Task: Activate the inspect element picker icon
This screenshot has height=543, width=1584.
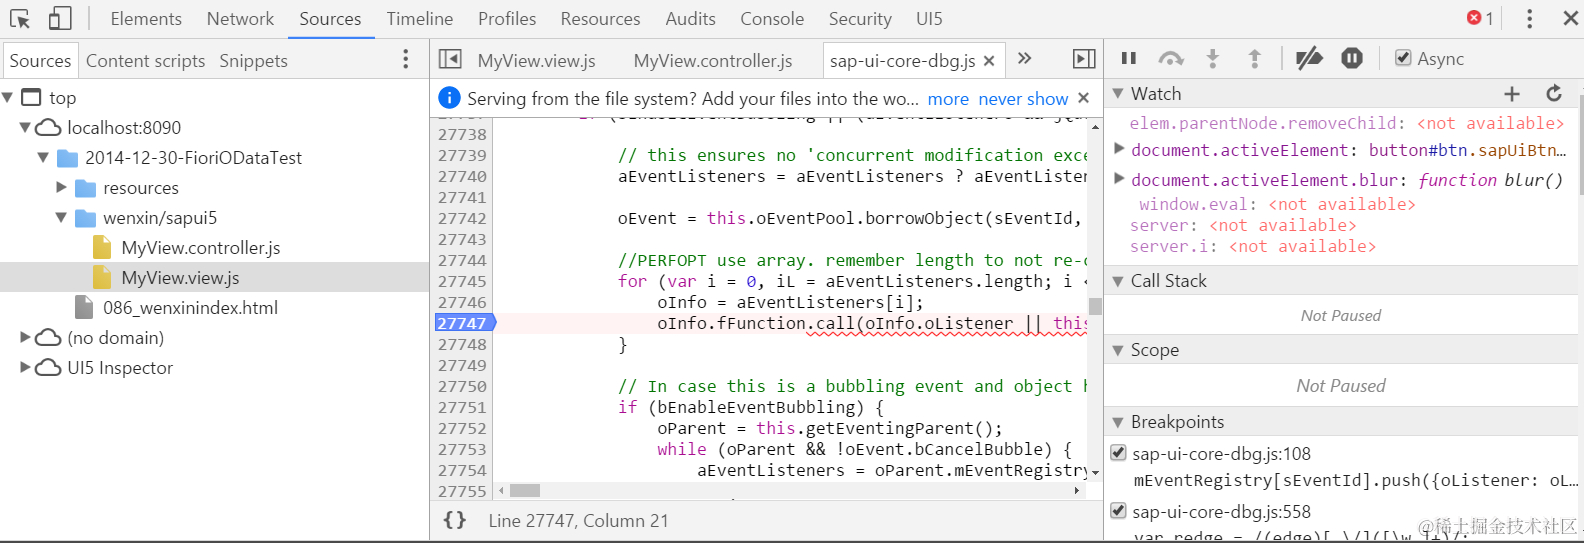Action: [20, 19]
